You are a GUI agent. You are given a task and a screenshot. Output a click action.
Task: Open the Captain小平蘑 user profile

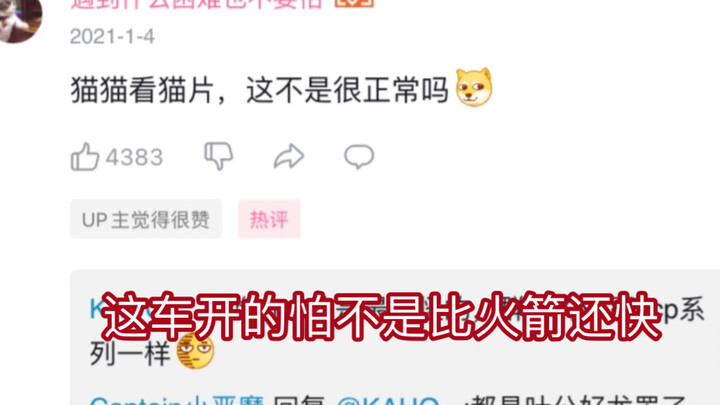point(177,400)
